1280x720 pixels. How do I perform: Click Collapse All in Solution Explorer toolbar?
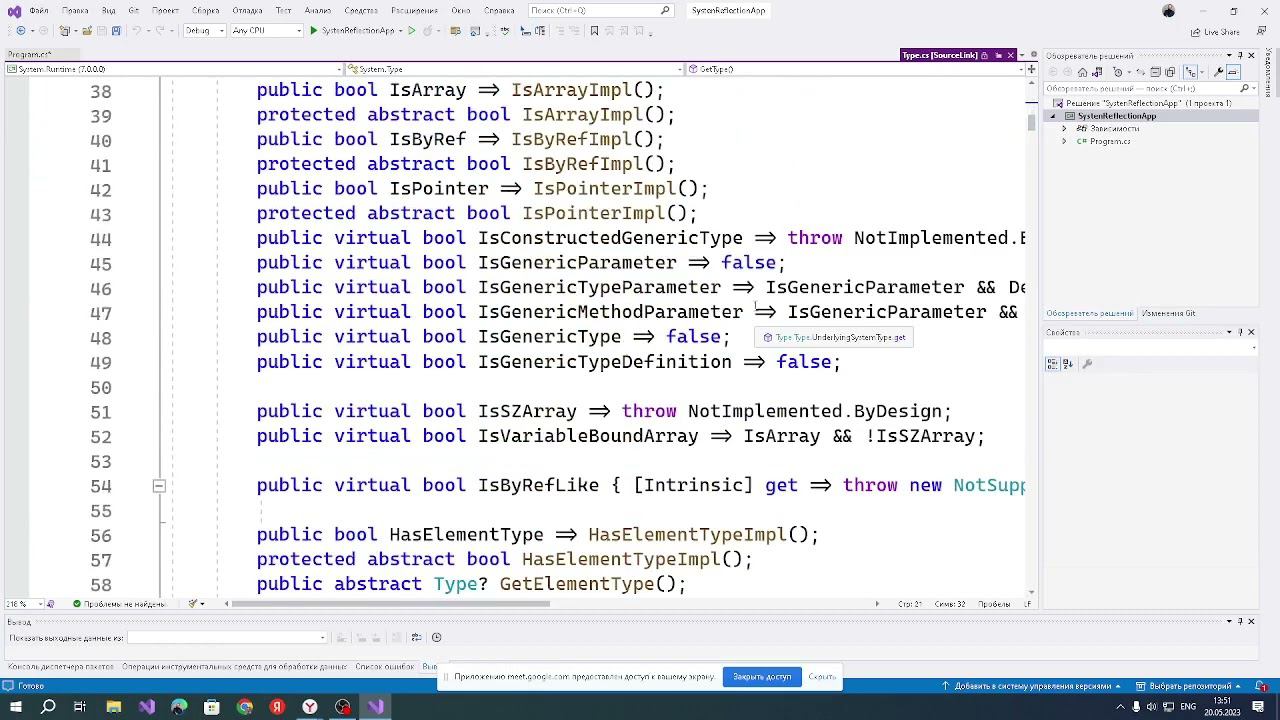pos(1155,72)
